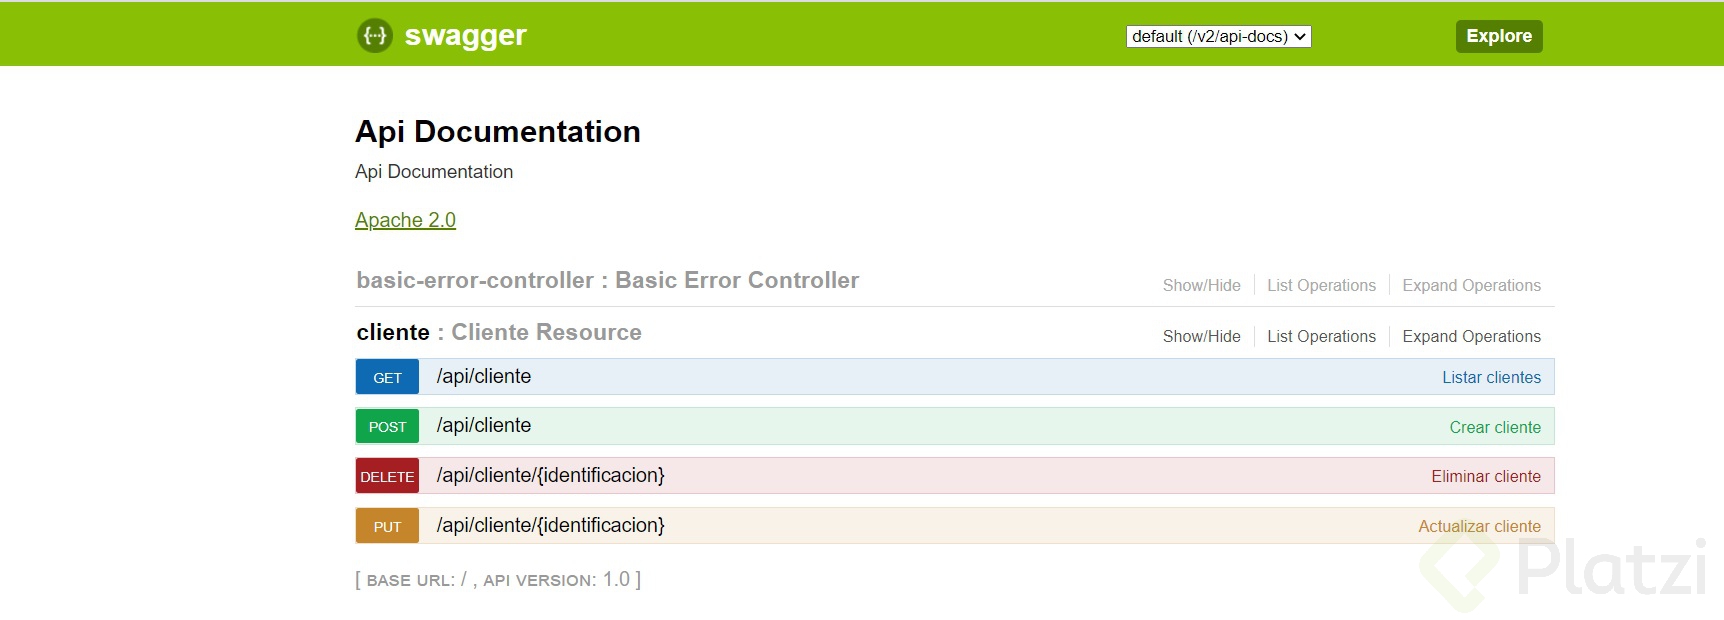Screen dimensions: 1724x620
Task: Expand Operations for the cliente resource
Action: [x=1471, y=336]
